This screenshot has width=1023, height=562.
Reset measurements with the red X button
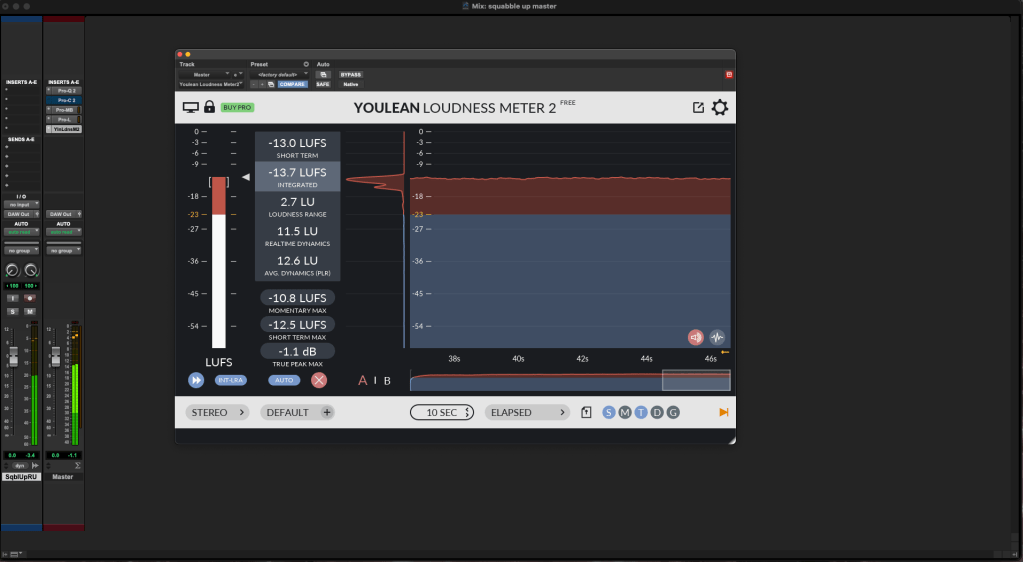coord(318,380)
